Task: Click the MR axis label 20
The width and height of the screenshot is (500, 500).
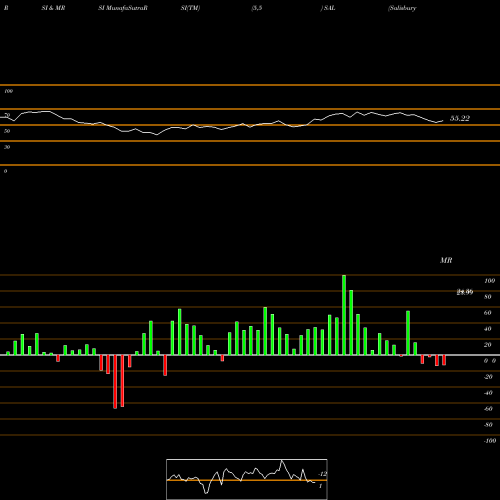Action: point(488,345)
